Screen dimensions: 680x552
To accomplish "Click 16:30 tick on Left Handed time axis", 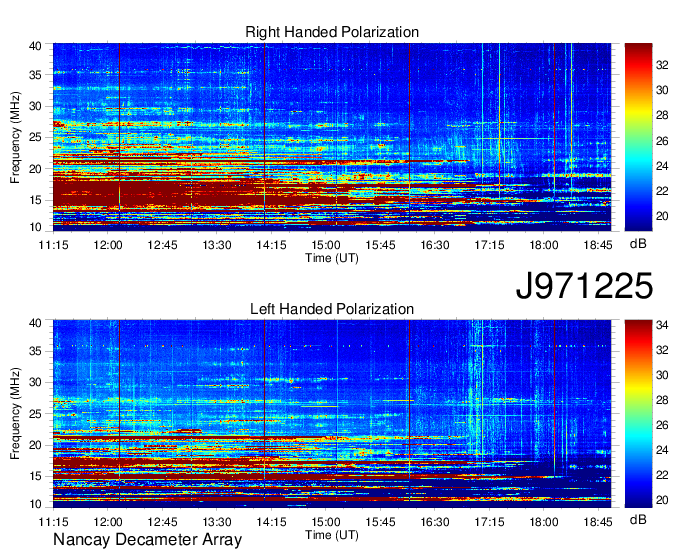I will (435, 522).
